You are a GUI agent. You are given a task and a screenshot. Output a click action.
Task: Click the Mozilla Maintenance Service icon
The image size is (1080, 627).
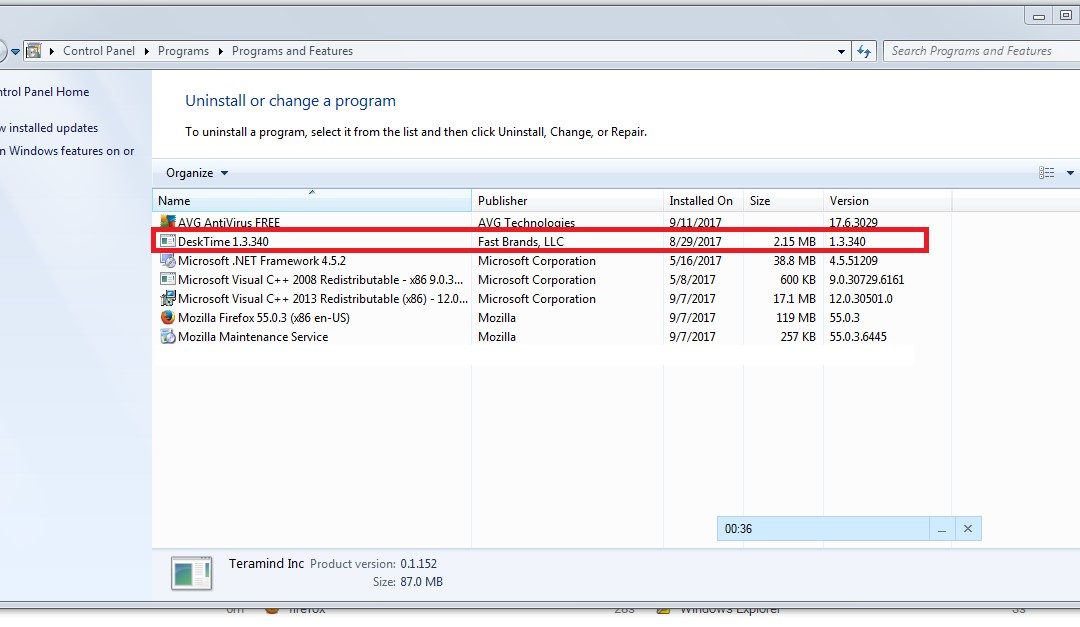tap(167, 336)
